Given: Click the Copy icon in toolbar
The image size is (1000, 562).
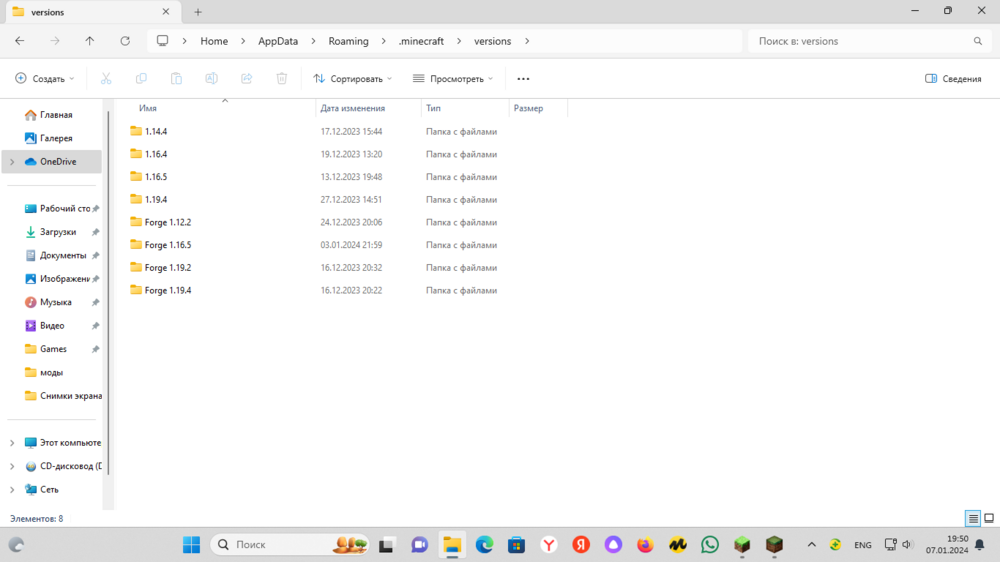Looking at the screenshot, I should (x=141, y=78).
